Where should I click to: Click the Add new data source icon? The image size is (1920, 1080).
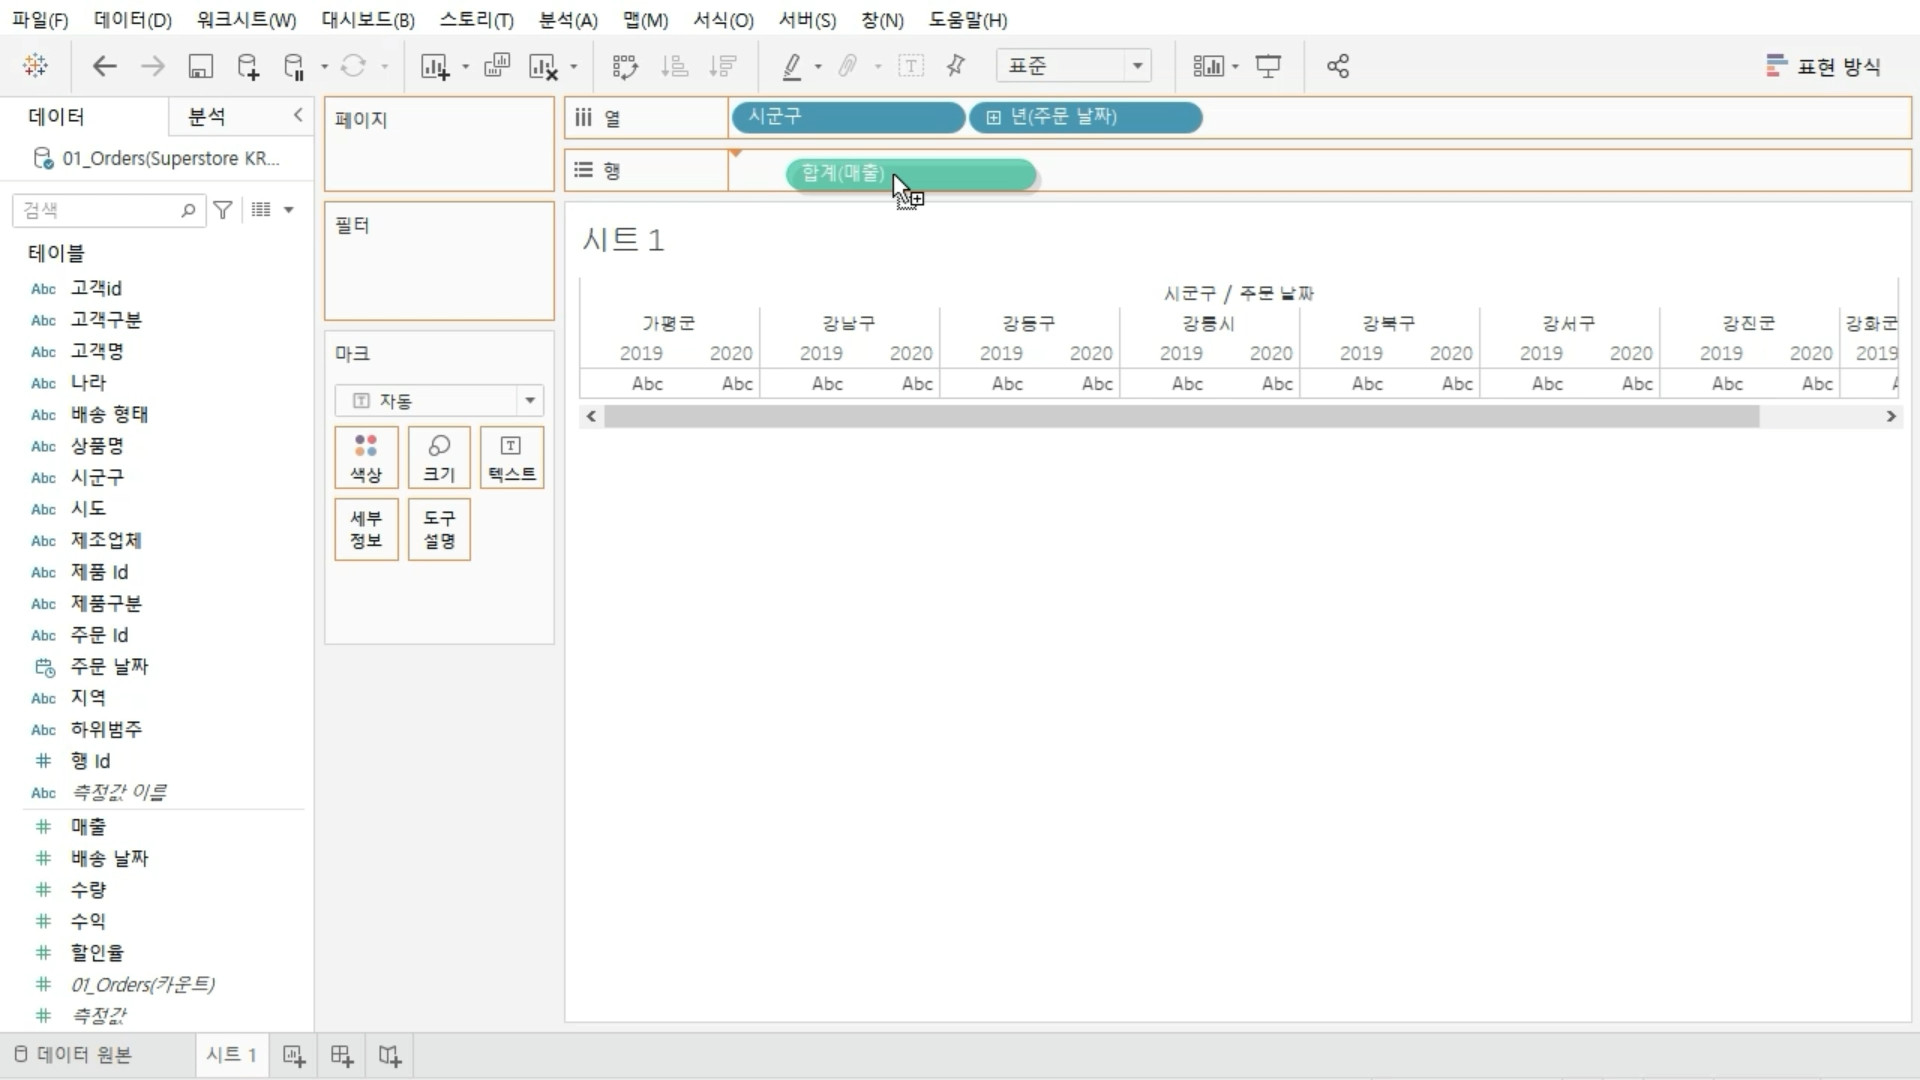[247, 67]
